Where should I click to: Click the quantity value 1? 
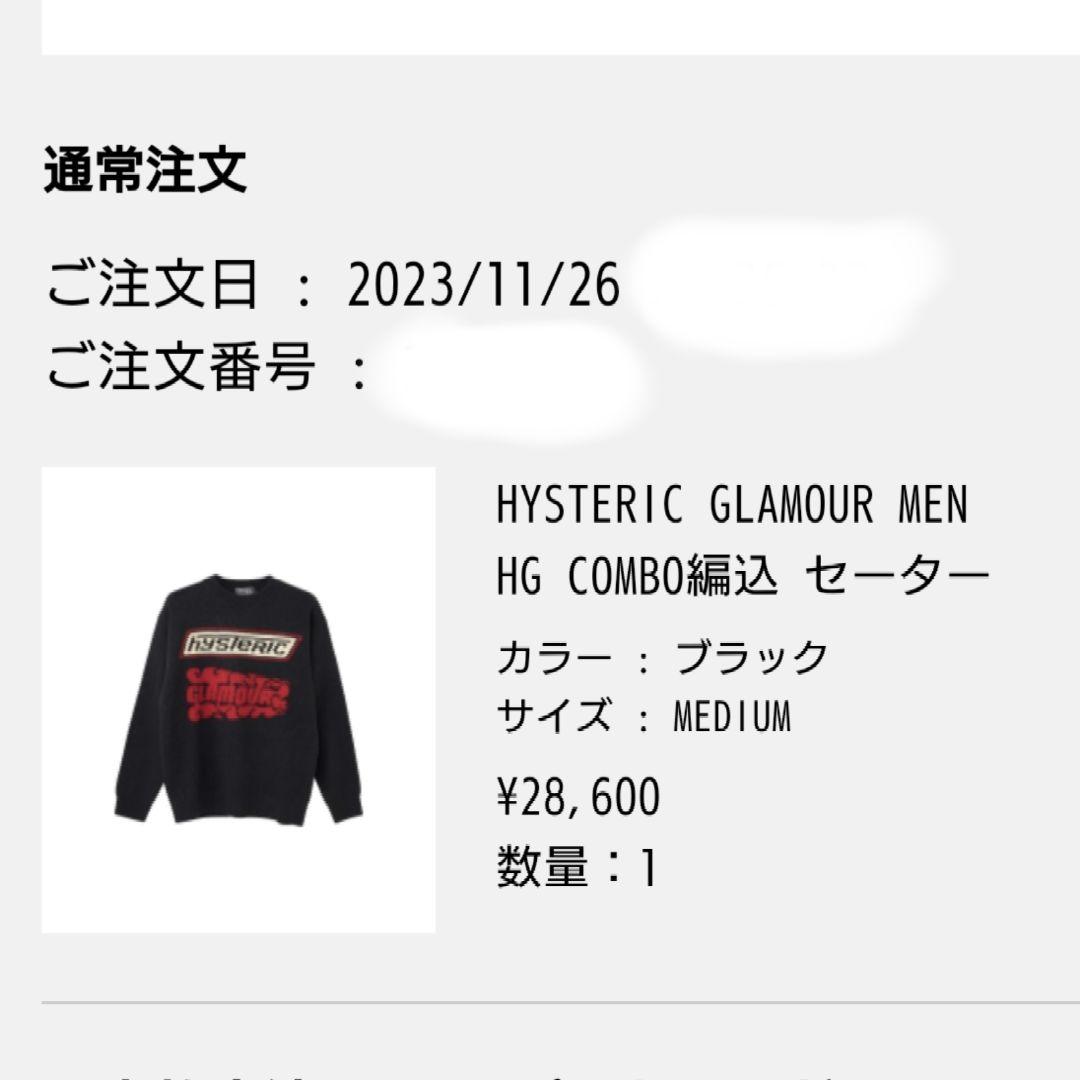point(648,867)
